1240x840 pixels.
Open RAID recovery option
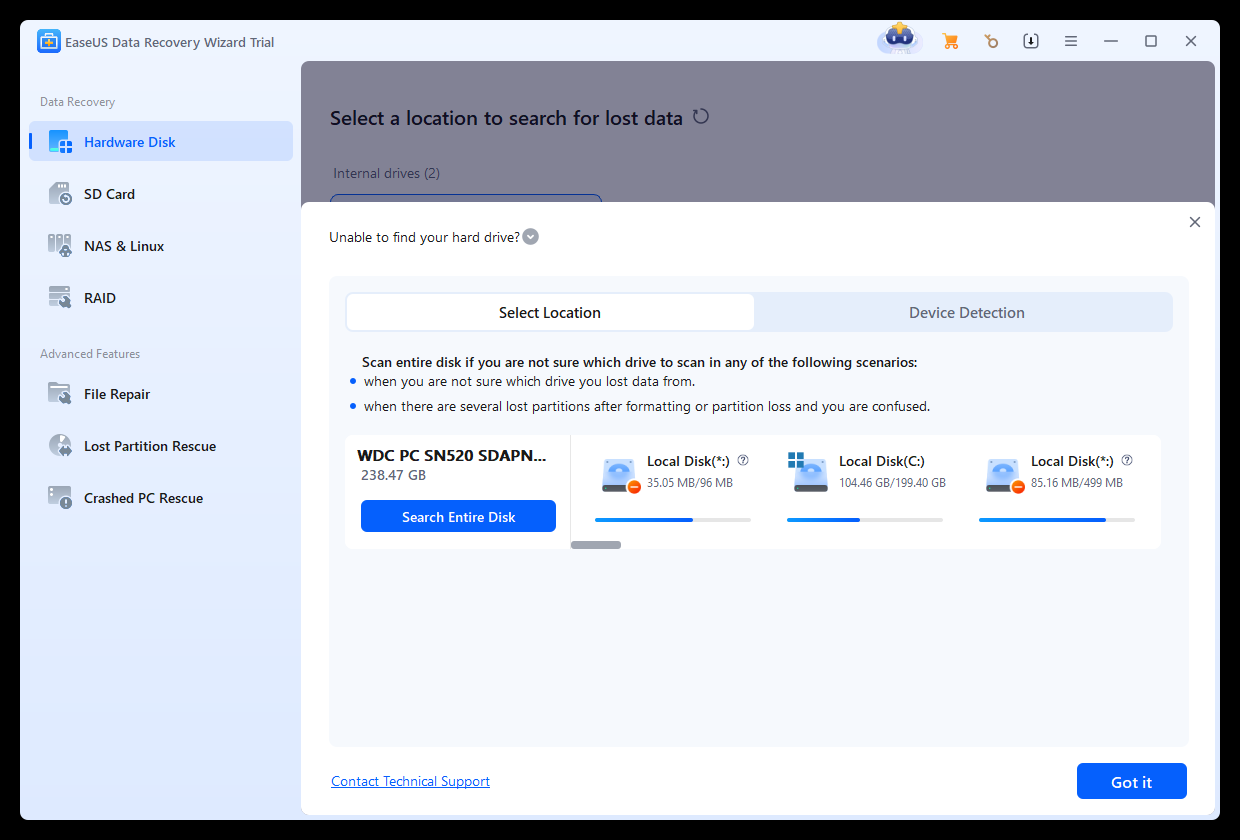click(x=161, y=298)
